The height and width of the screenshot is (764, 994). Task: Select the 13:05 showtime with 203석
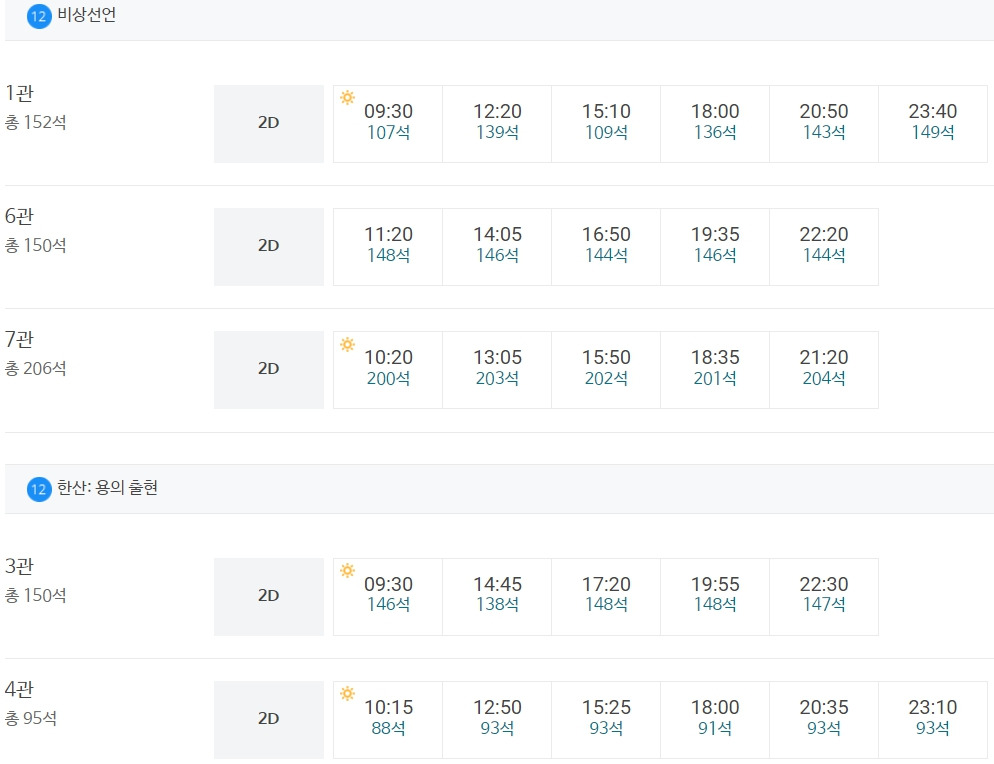497,370
